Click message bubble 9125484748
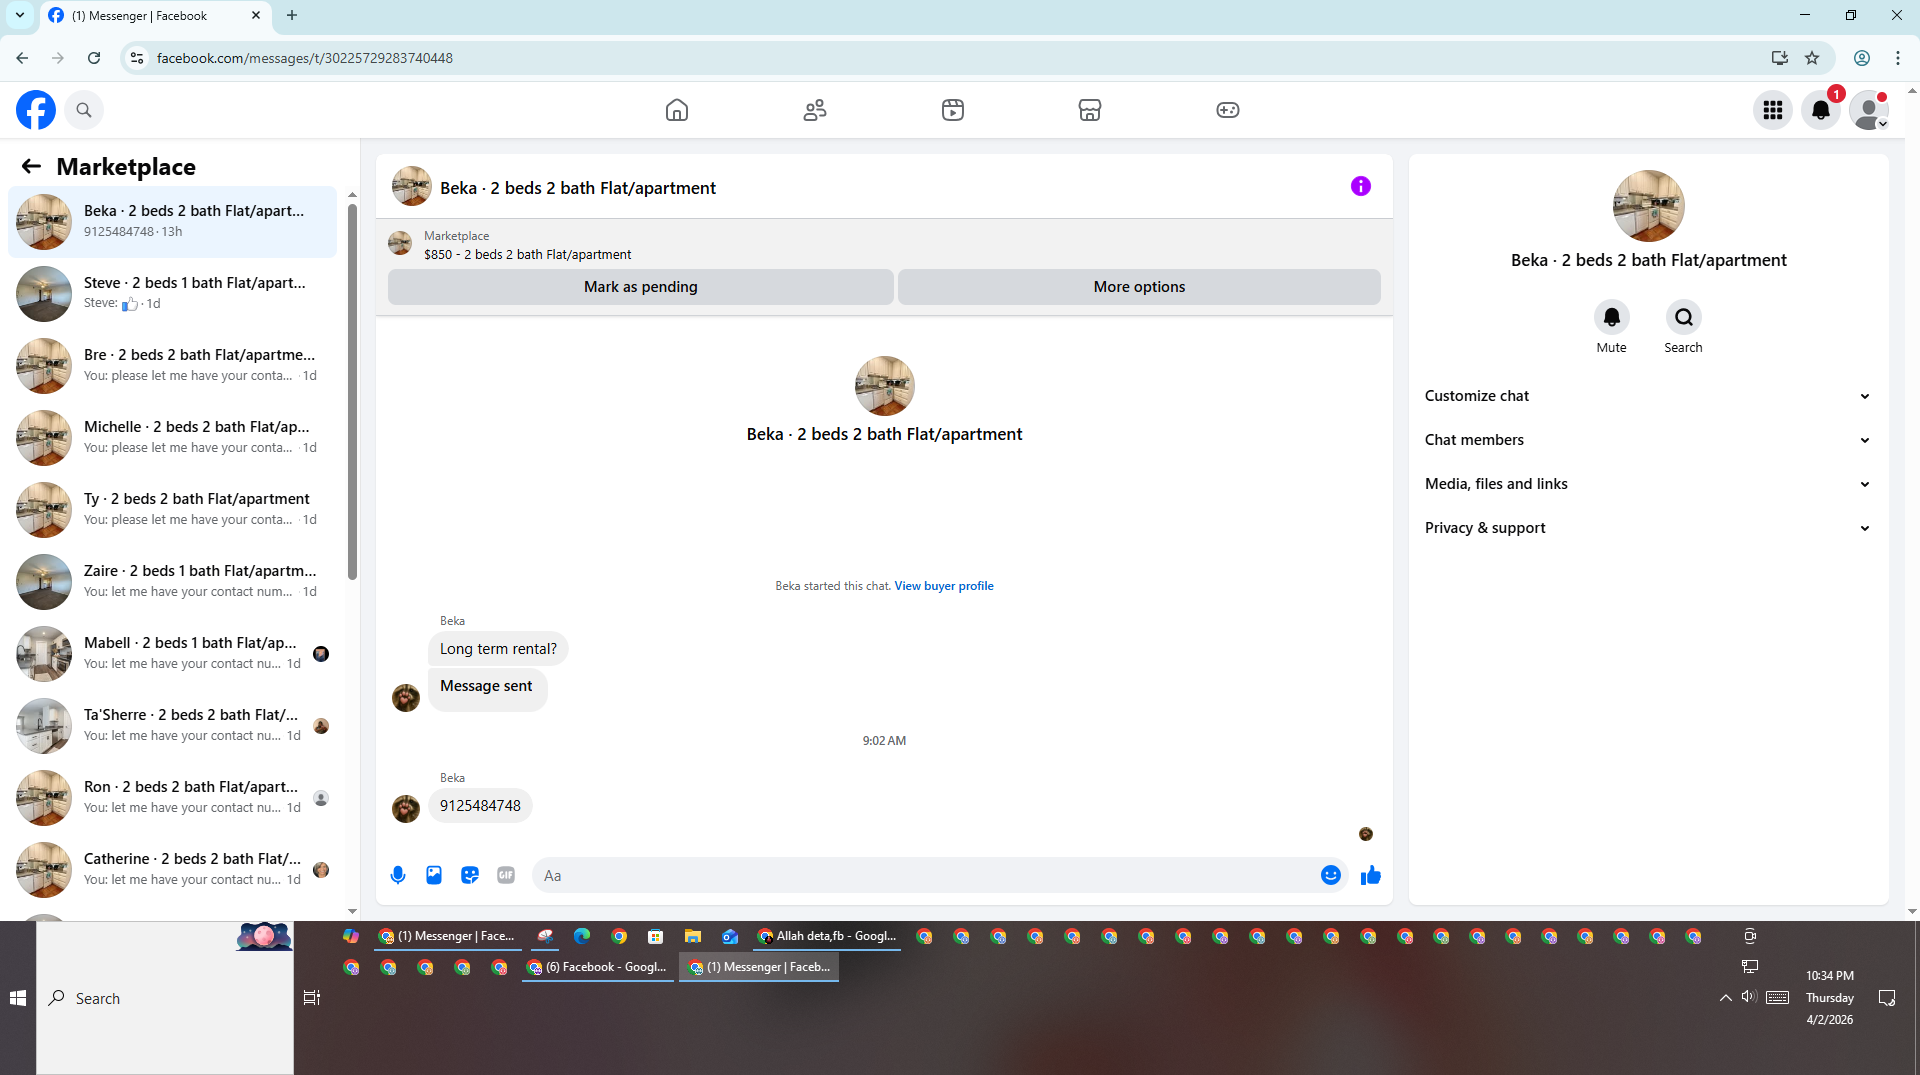Viewport: 1920px width, 1075px height. [x=480, y=806]
